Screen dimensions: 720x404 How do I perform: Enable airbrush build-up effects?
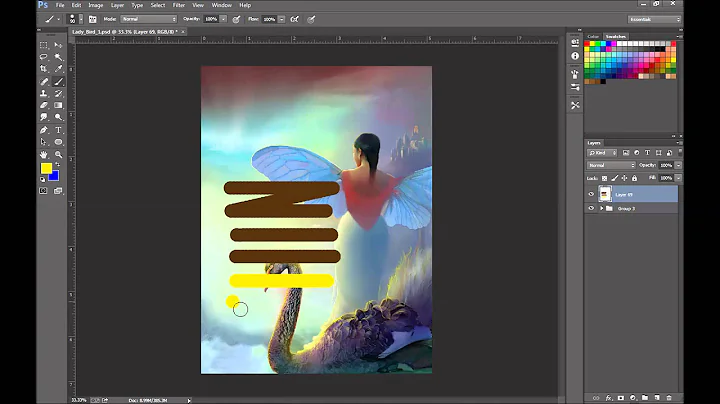[x=295, y=19]
